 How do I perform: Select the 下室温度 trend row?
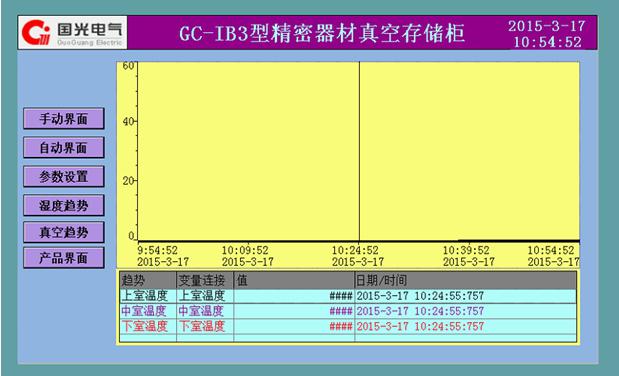click(348, 326)
